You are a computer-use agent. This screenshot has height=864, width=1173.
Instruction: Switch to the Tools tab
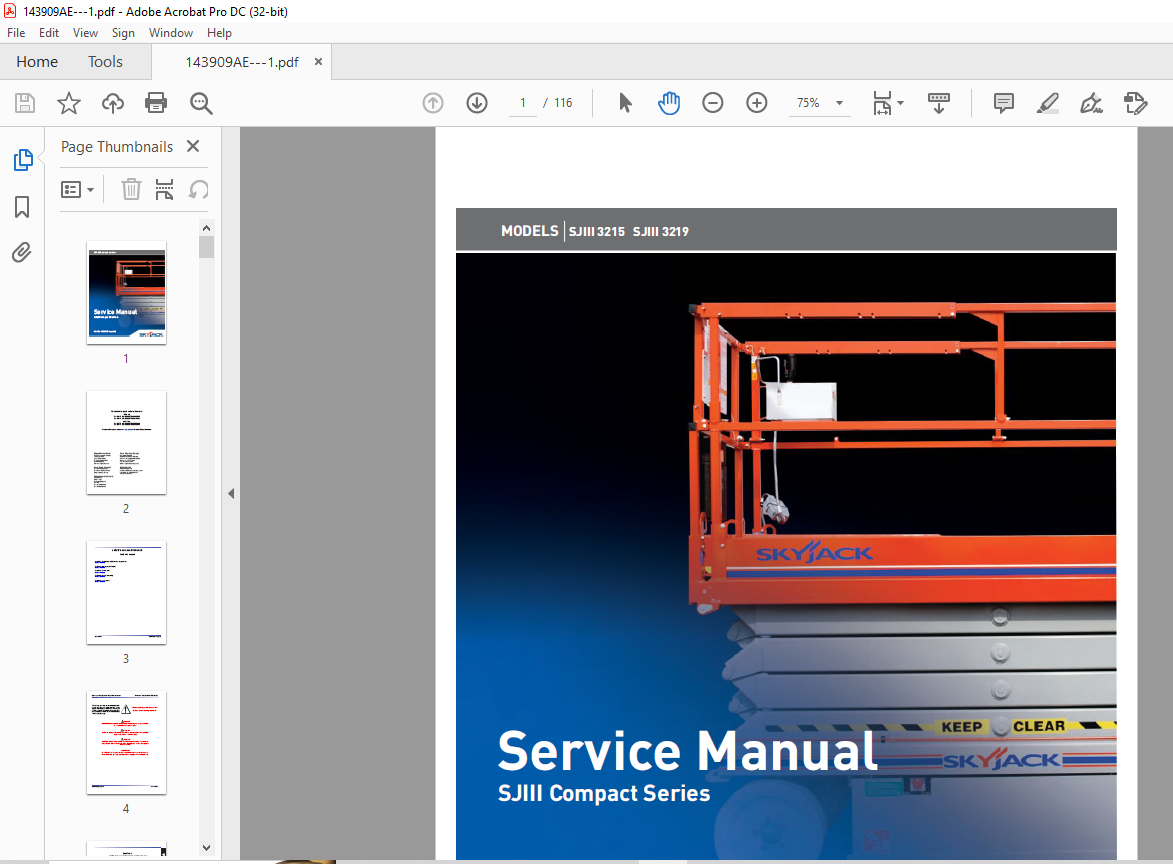pos(105,61)
